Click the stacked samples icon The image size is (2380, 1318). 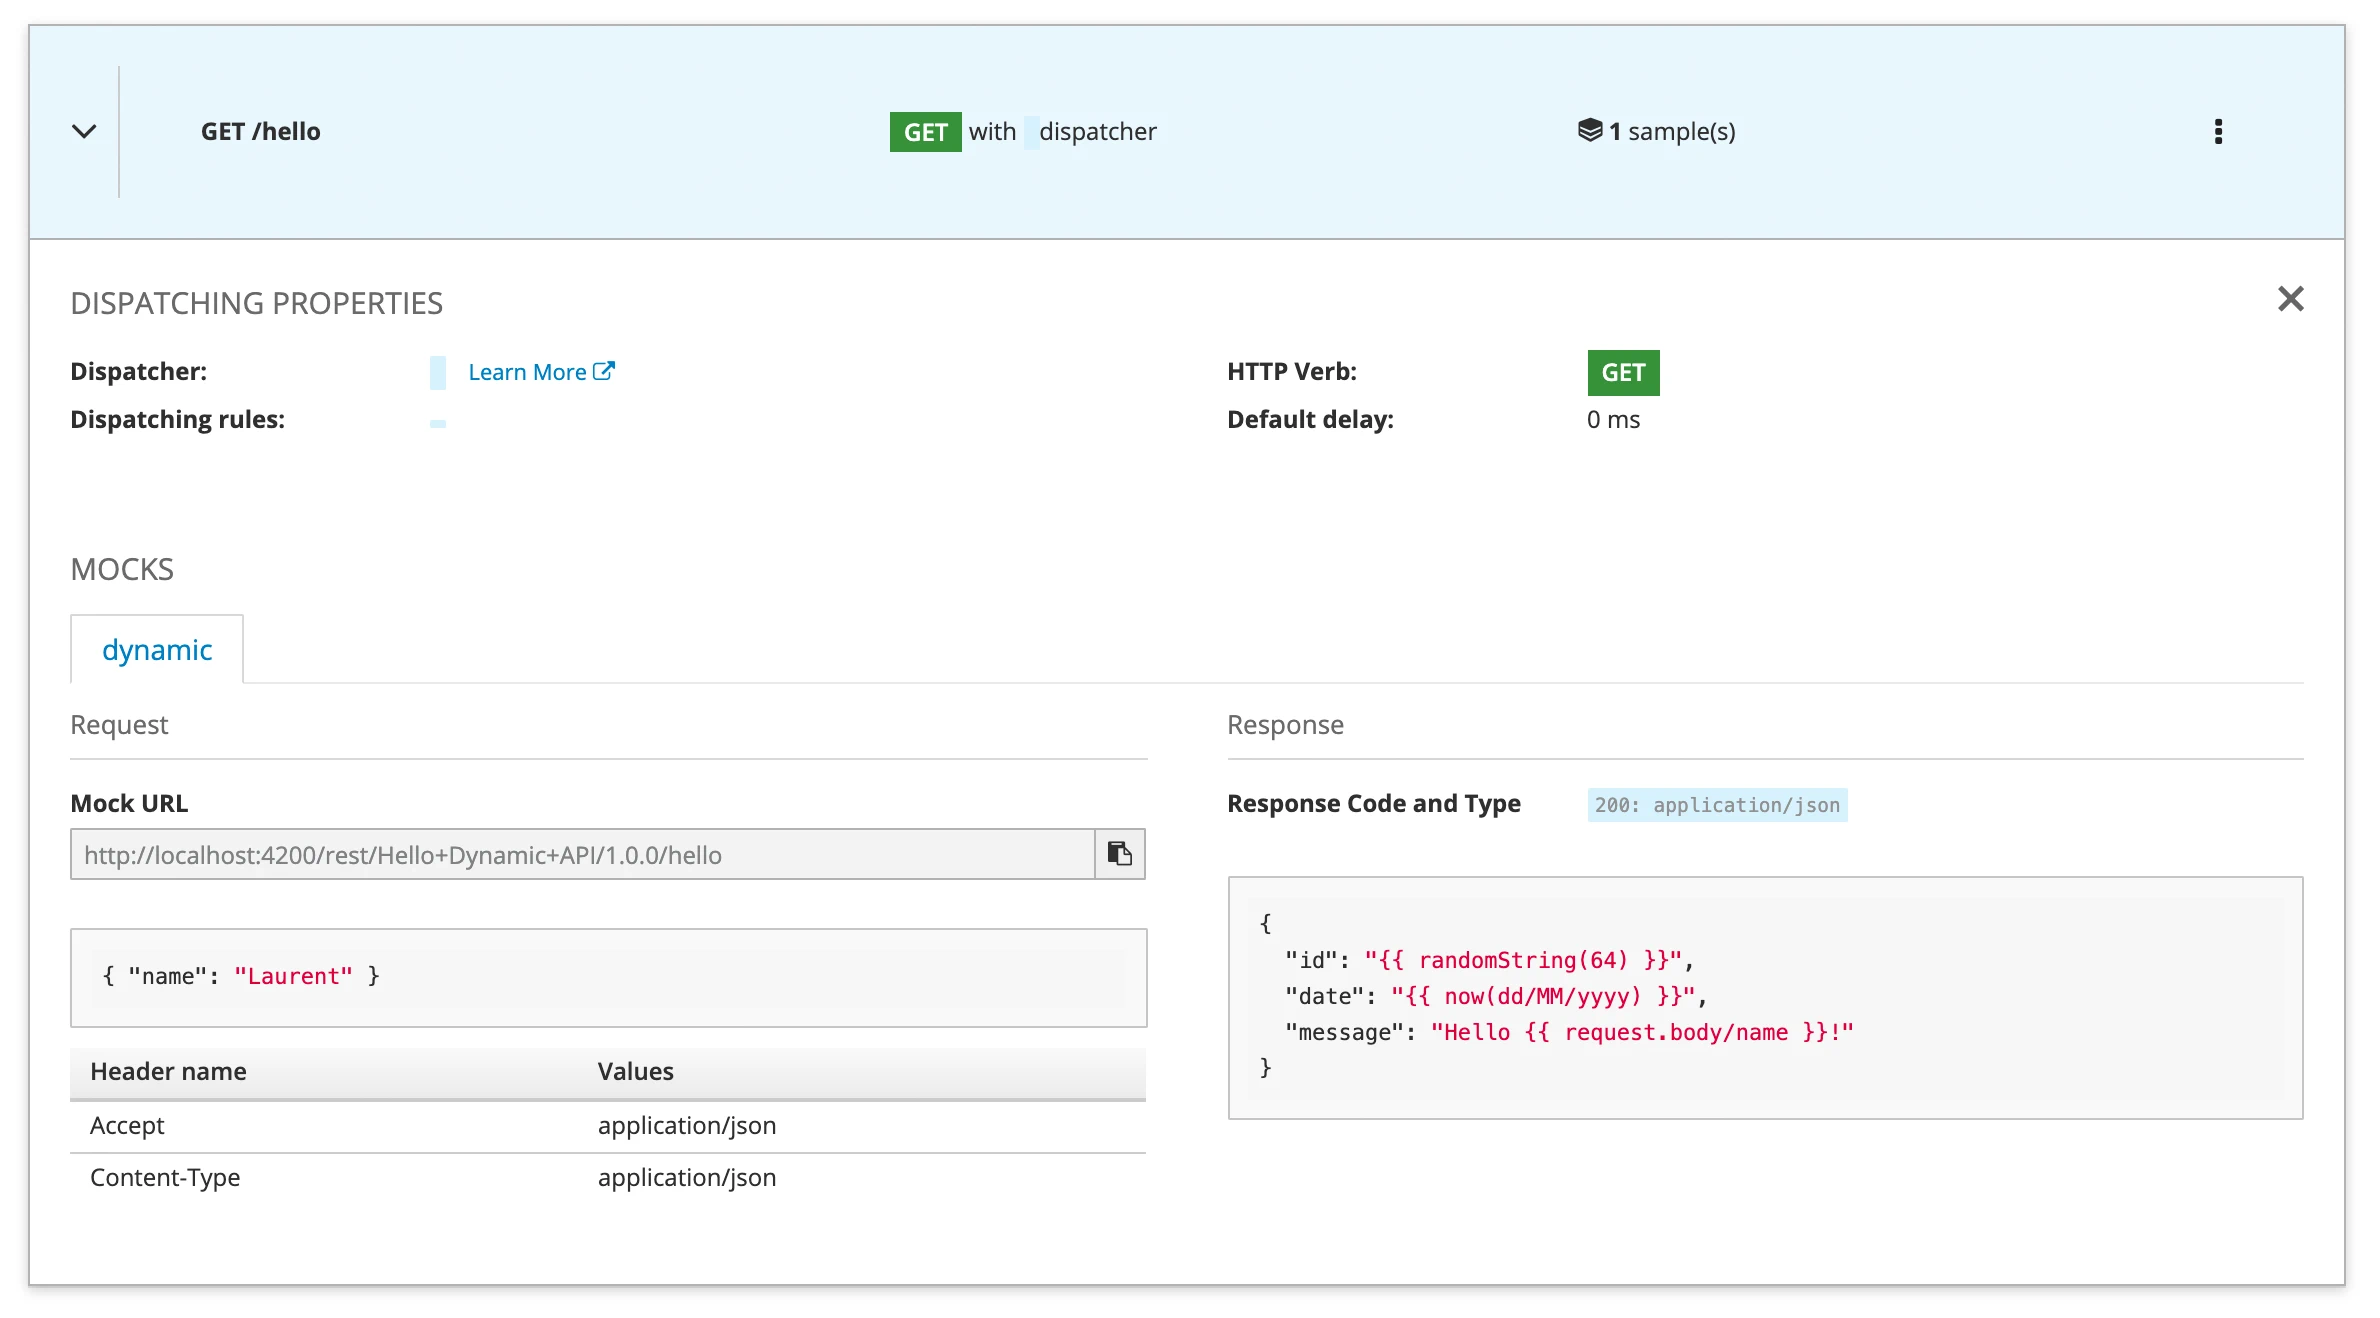1589,130
